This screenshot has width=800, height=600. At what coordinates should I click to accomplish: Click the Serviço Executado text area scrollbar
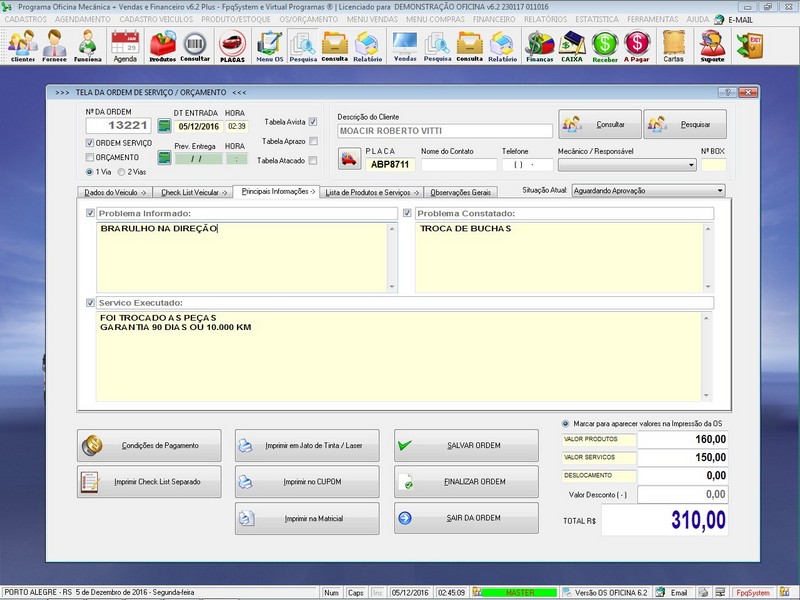pos(708,356)
